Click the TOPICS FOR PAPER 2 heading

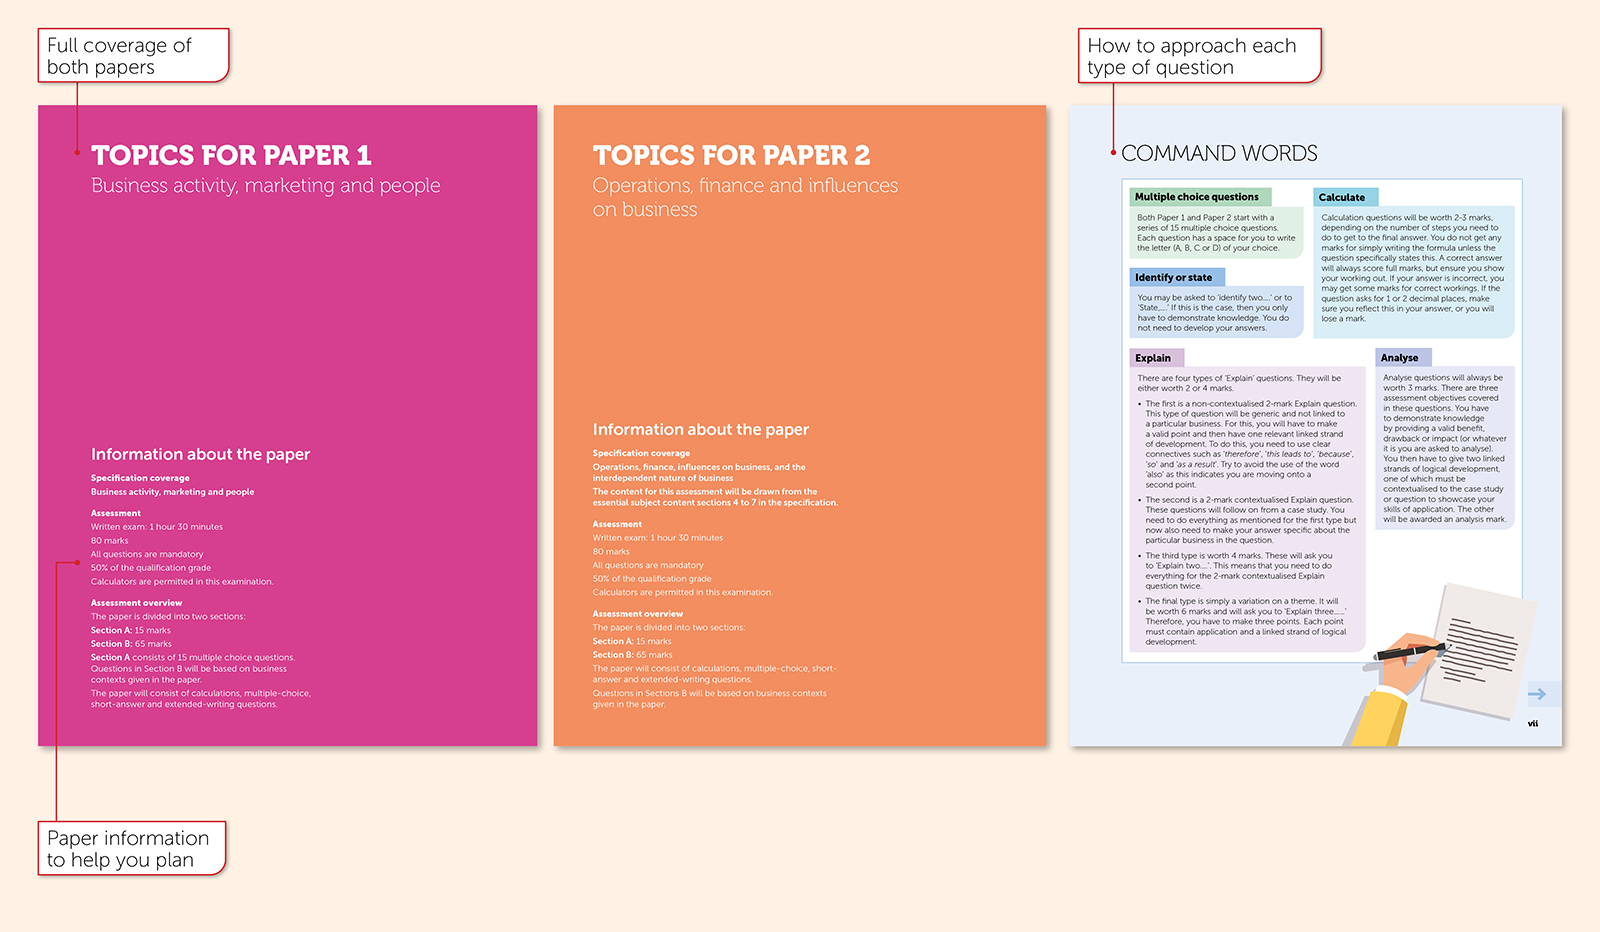[x=731, y=155]
